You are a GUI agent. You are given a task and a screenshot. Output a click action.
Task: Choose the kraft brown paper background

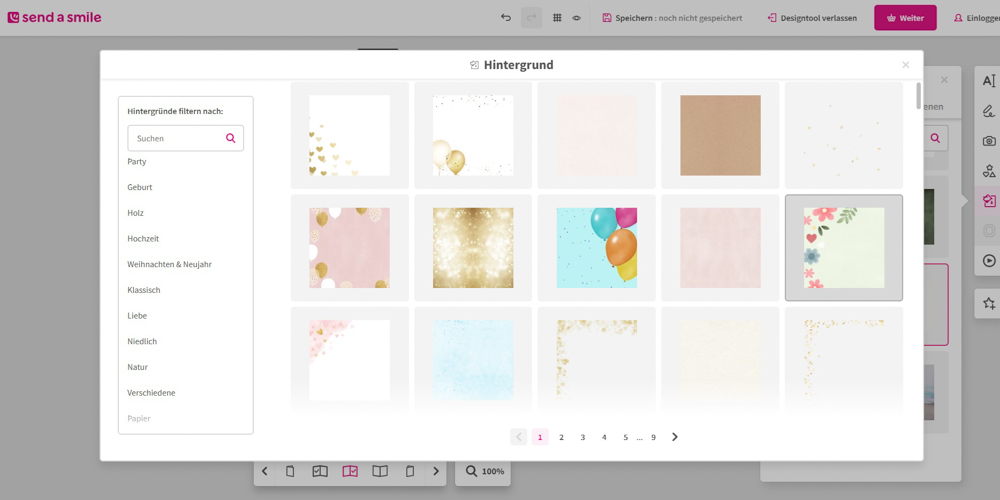[x=720, y=135]
